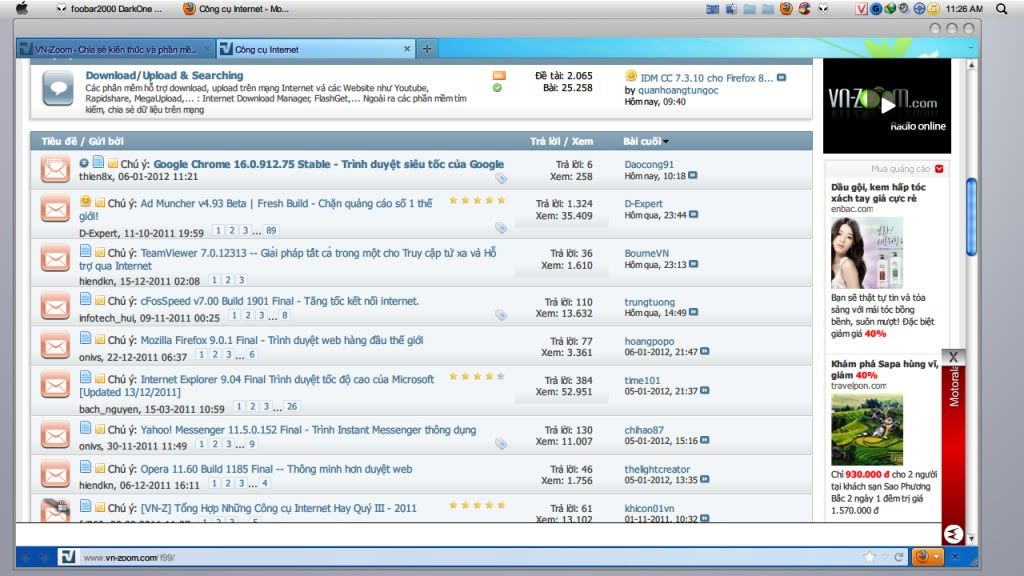Bookmark page with star icon
Screen dimensions: 1024x576
(869, 557)
